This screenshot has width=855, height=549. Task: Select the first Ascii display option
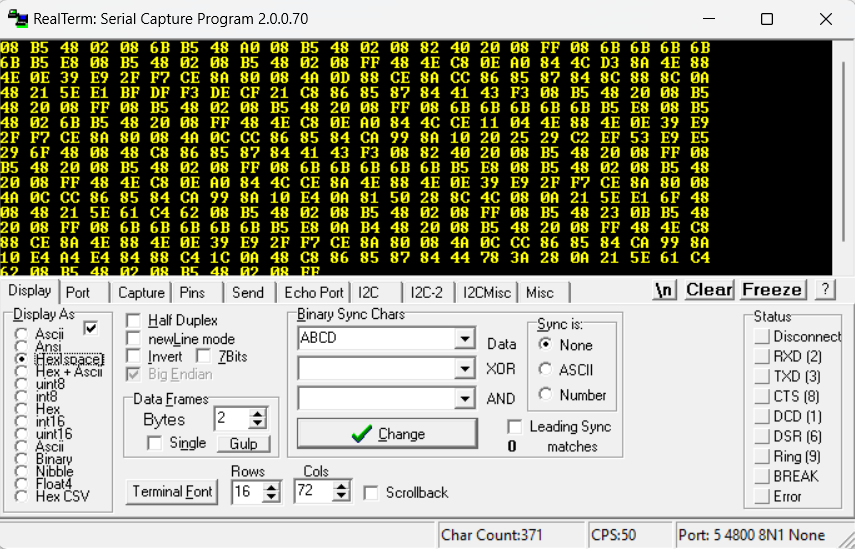[22, 334]
